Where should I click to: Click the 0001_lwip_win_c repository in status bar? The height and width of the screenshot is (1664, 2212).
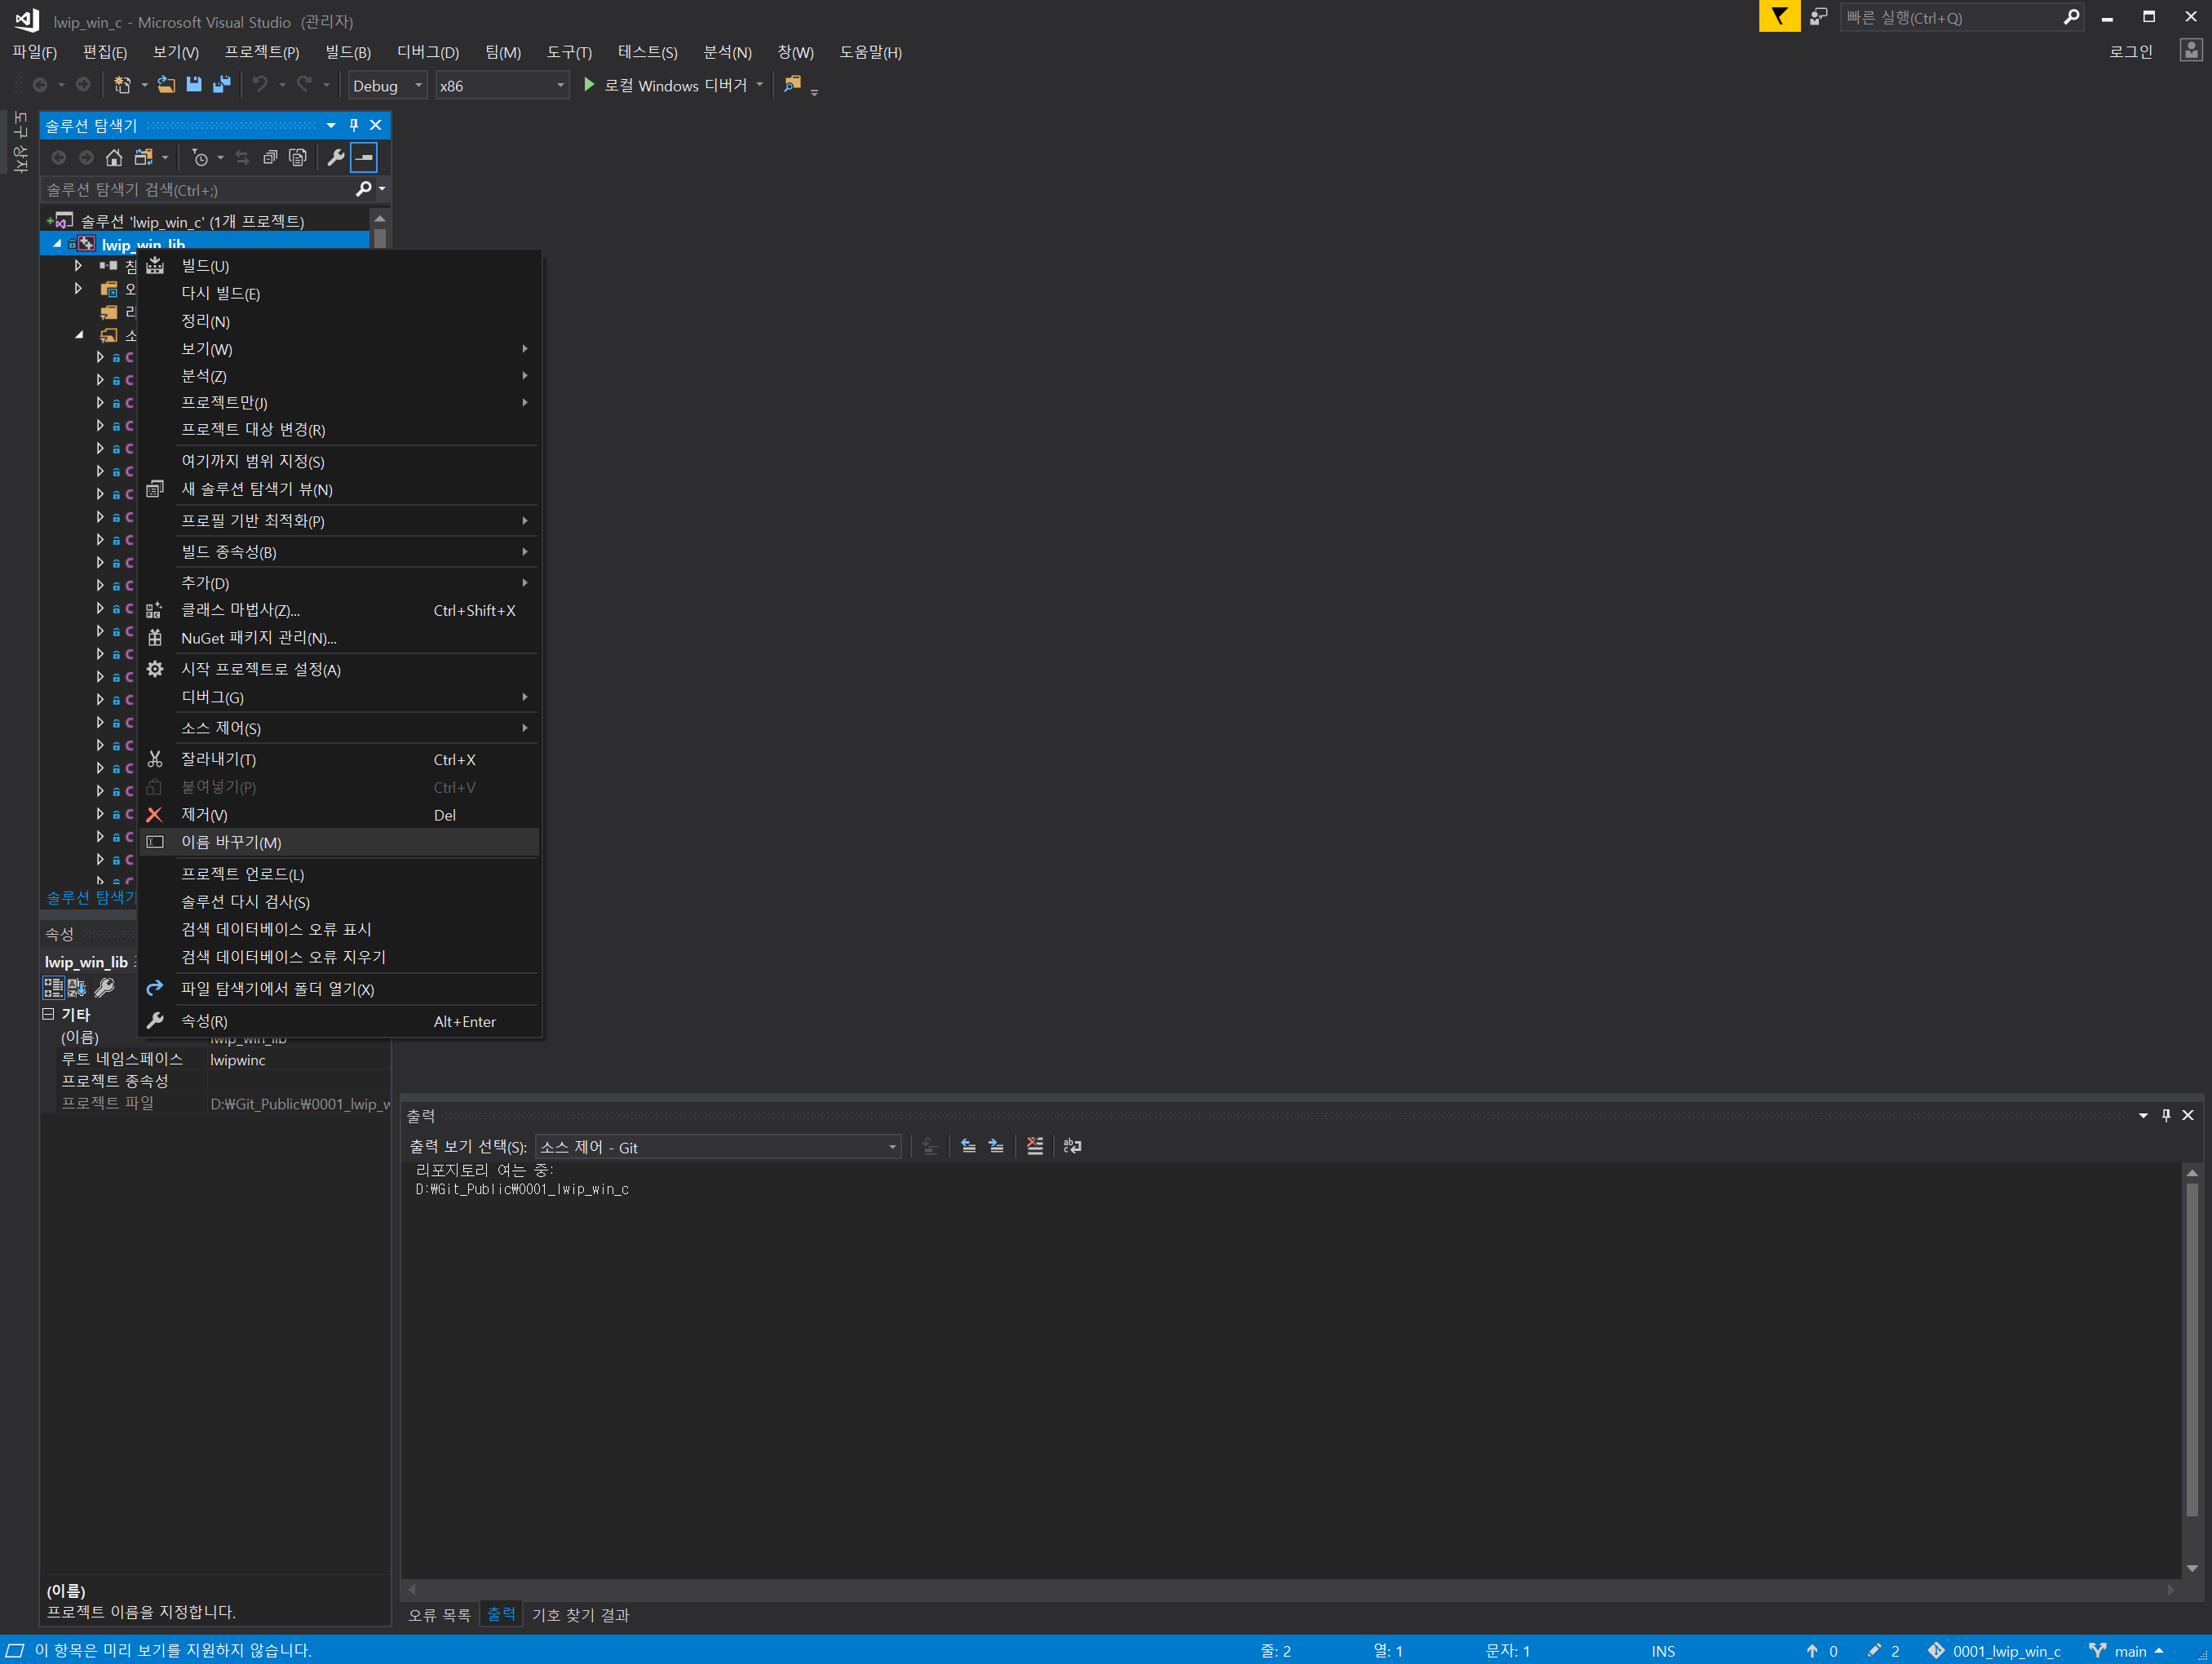click(x=1995, y=1651)
